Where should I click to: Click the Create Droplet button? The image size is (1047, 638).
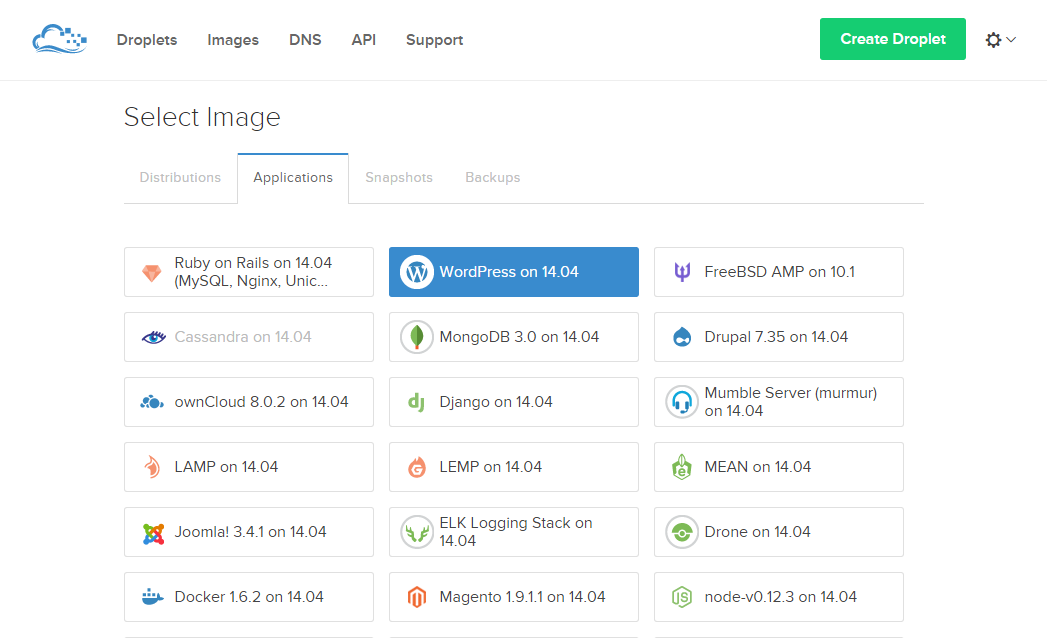(892, 38)
